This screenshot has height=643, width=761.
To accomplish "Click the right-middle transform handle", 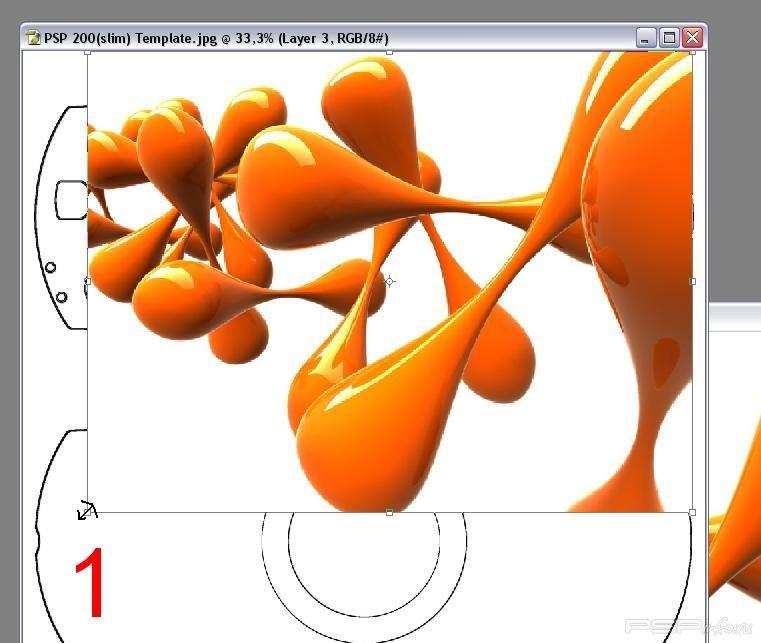I will pyautogui.click(x=693, y=282).
